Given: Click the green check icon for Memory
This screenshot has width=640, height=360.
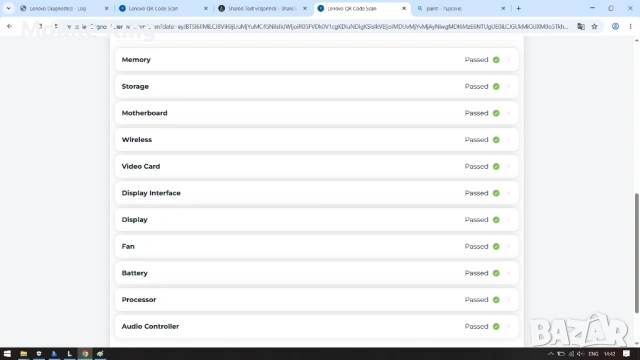Looking at the screenshot, I should tap(496, 60).
